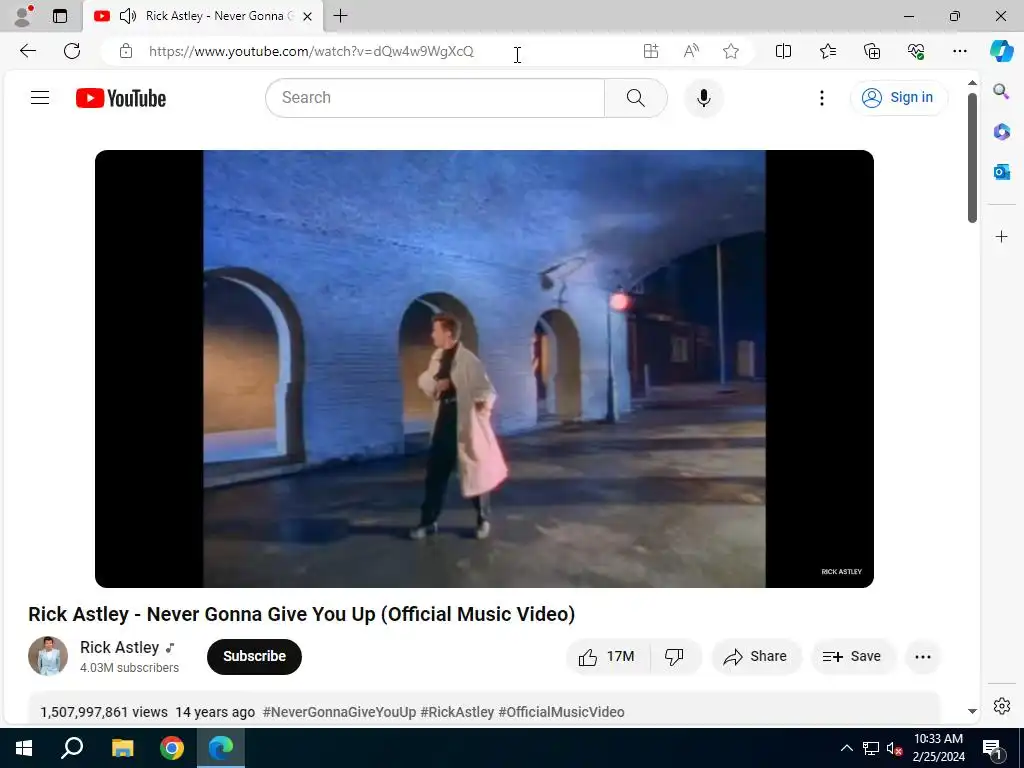
Task: Click the page scrollbar down arrow
Action: coord(972,711)
